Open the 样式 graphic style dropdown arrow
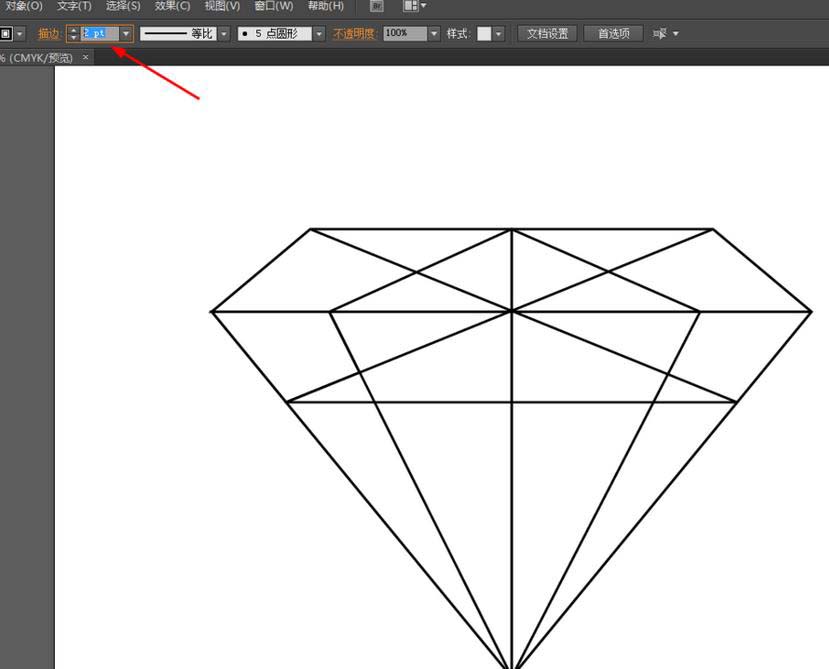This screenshot has width=829, height=669. tap(499, 34)
